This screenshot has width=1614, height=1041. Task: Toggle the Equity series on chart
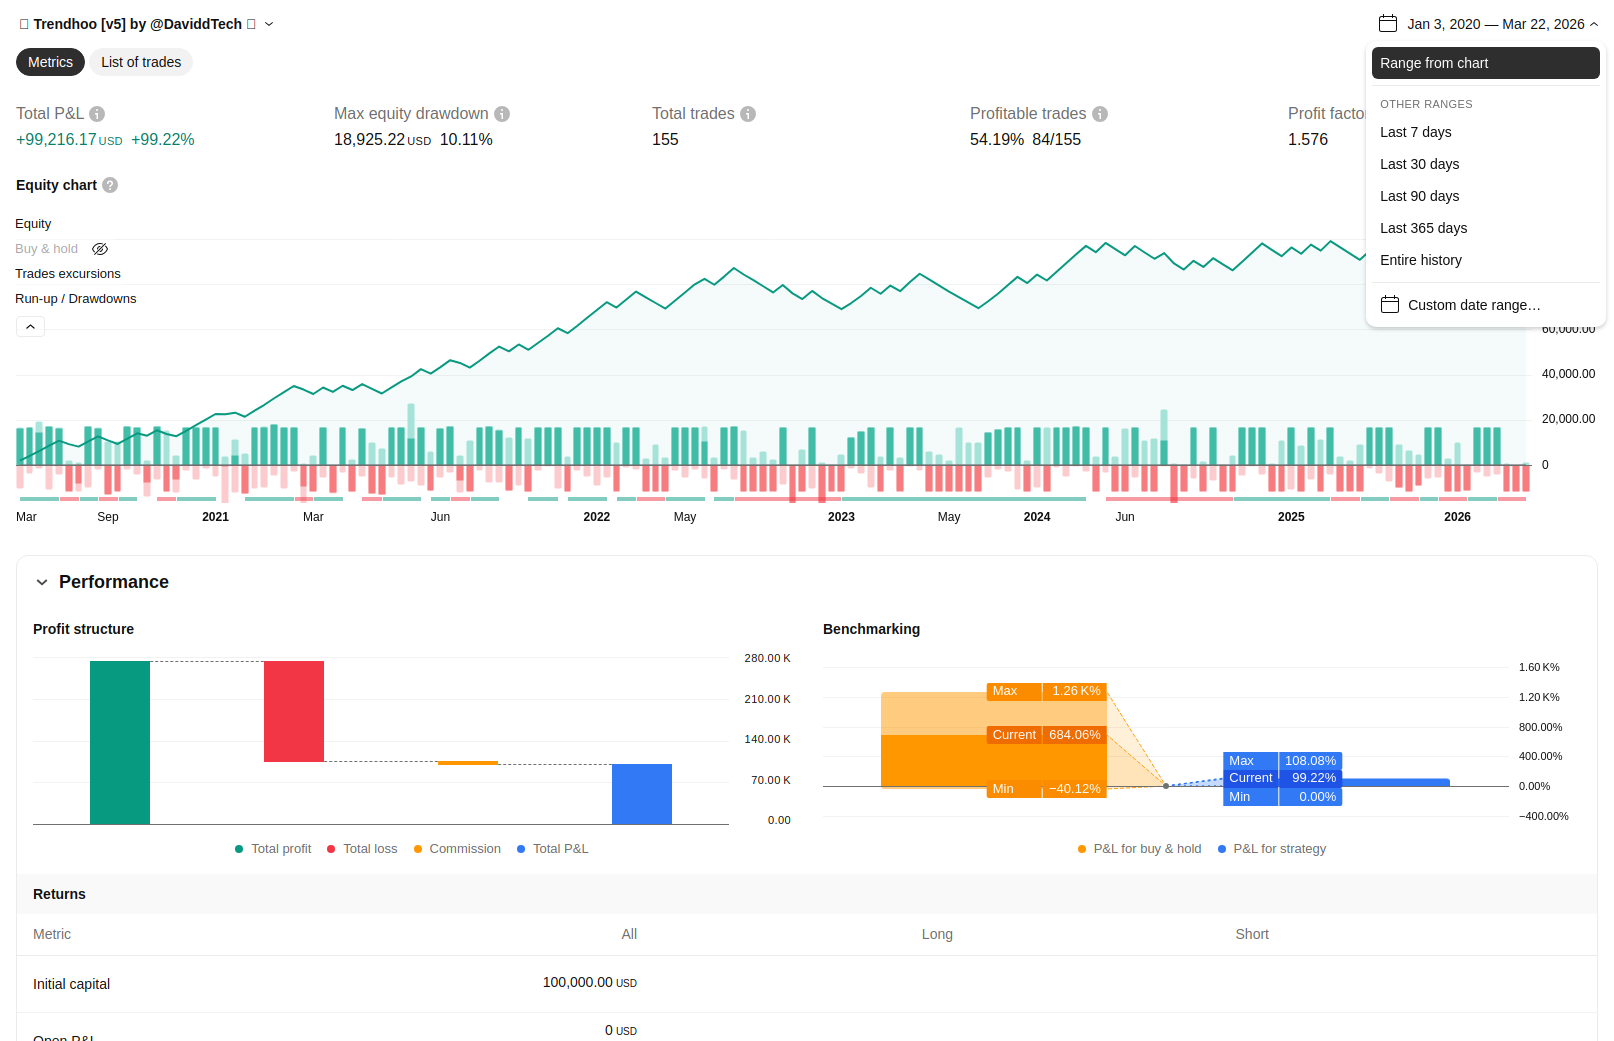click(33, 224)
